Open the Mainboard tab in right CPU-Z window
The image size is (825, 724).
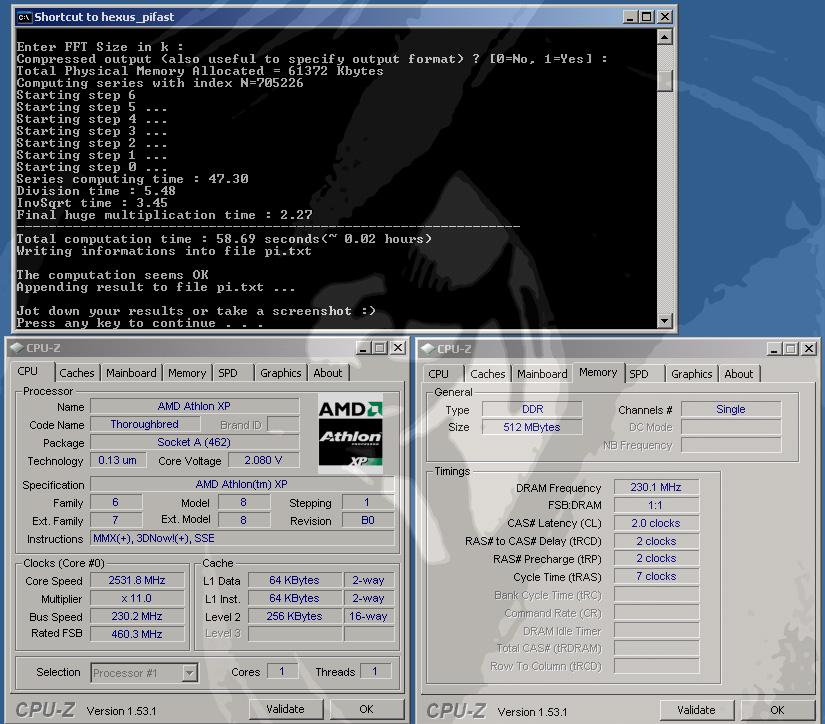click(x=542, y=374)
